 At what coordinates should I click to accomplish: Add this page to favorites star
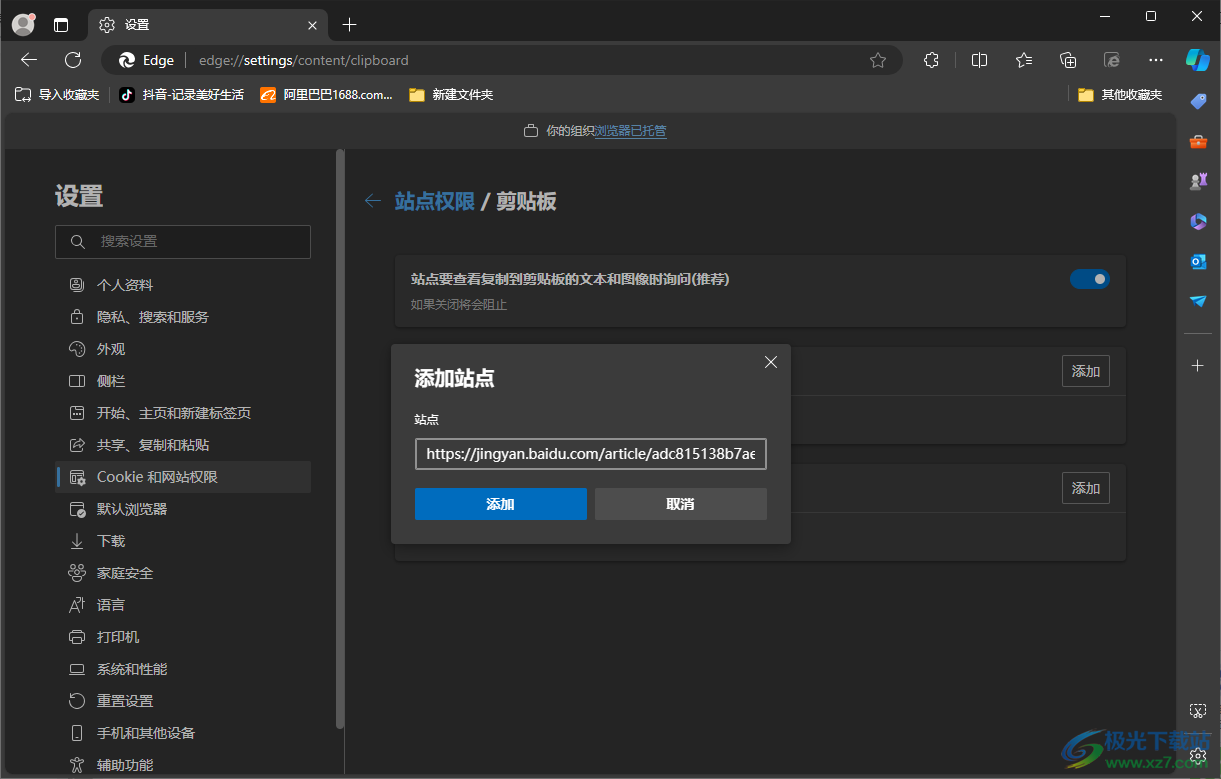878,60
